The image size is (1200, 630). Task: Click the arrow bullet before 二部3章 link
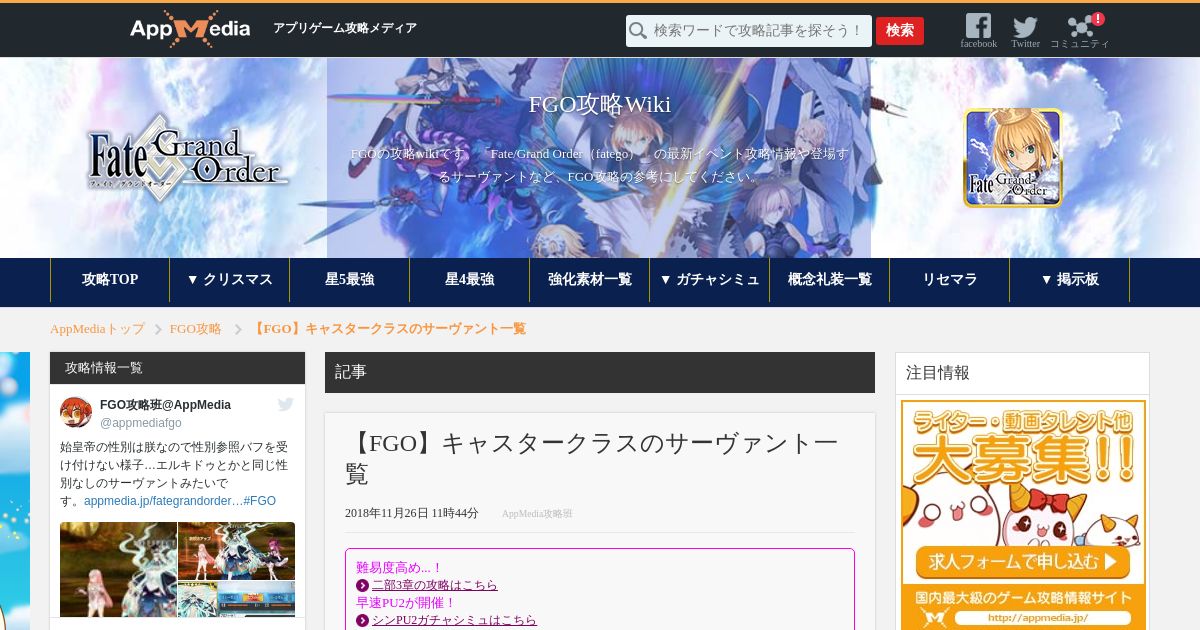(x=362, y=585)
